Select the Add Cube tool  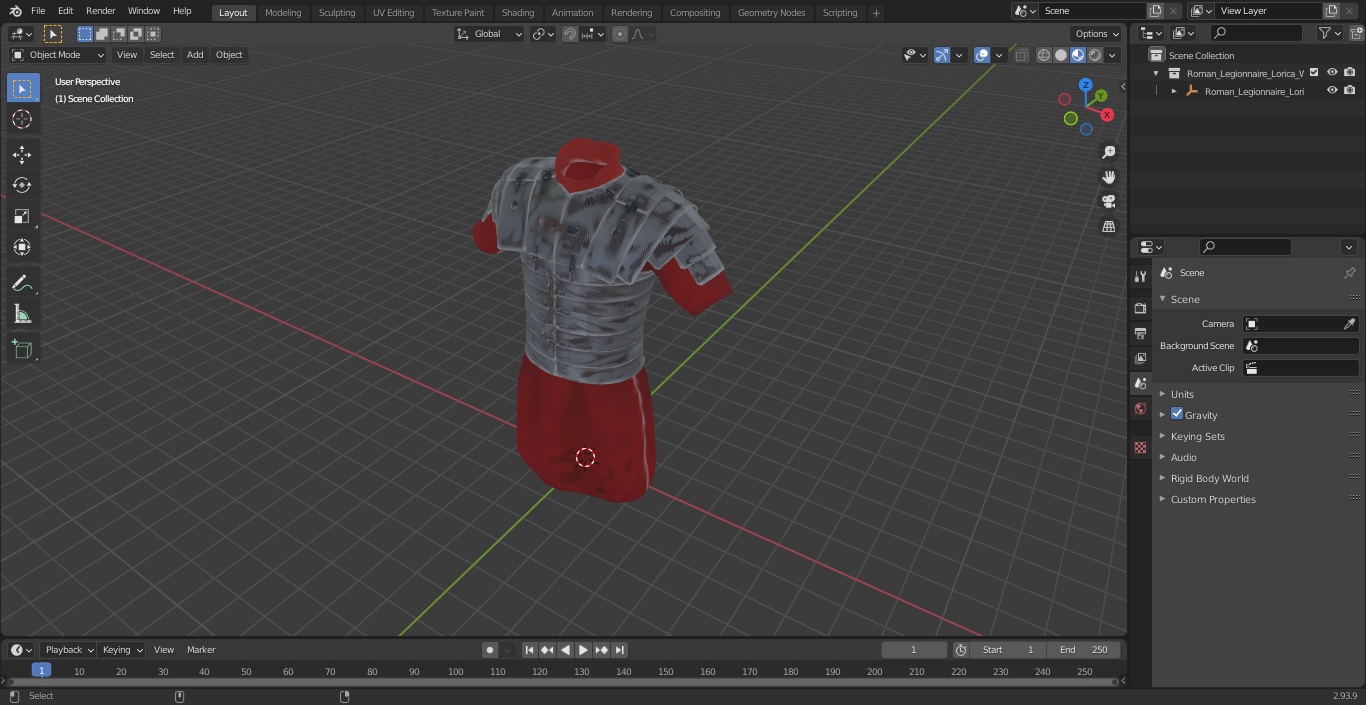22,350
